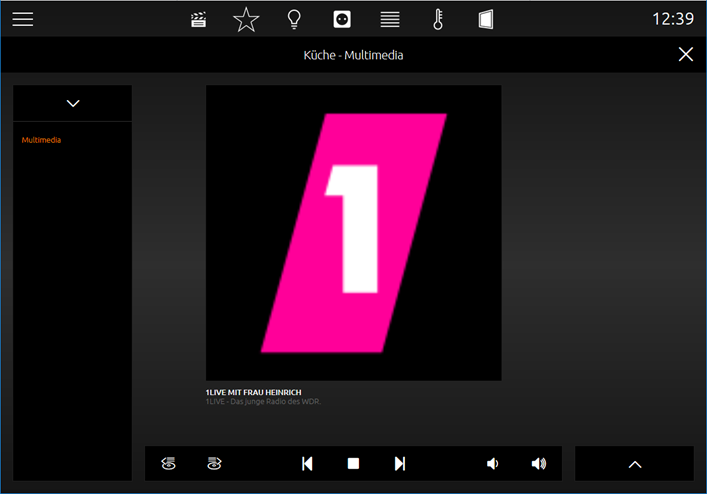Click the Küche - Multimedia header title
This screenshot has height=494, width=707.
tap(353, 55)
